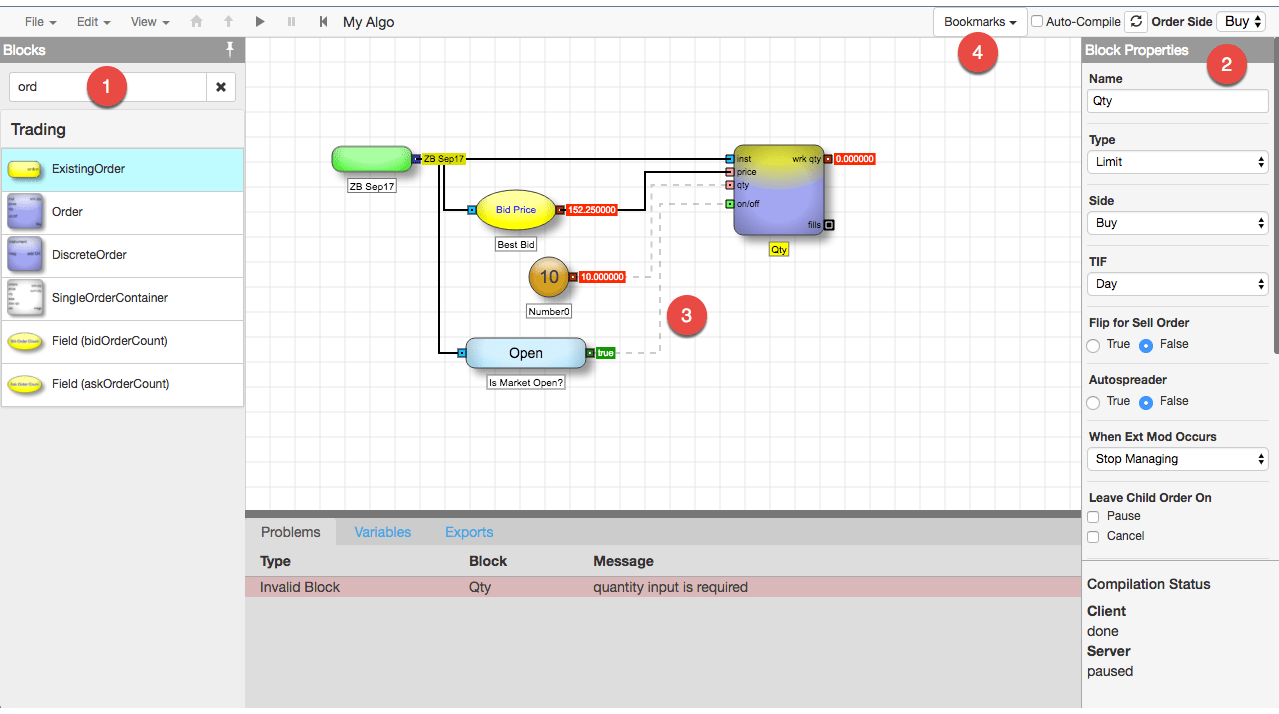Check Leave Child Order On Pause
Screen dimensions: 1279x714
[x=1093, y=516]
